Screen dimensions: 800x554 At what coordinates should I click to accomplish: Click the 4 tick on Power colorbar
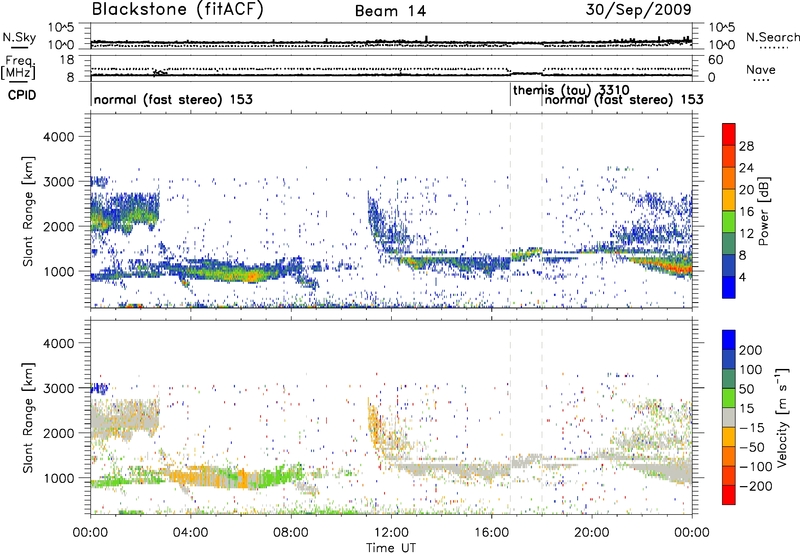pyautogui.click(x=743, y=277)
